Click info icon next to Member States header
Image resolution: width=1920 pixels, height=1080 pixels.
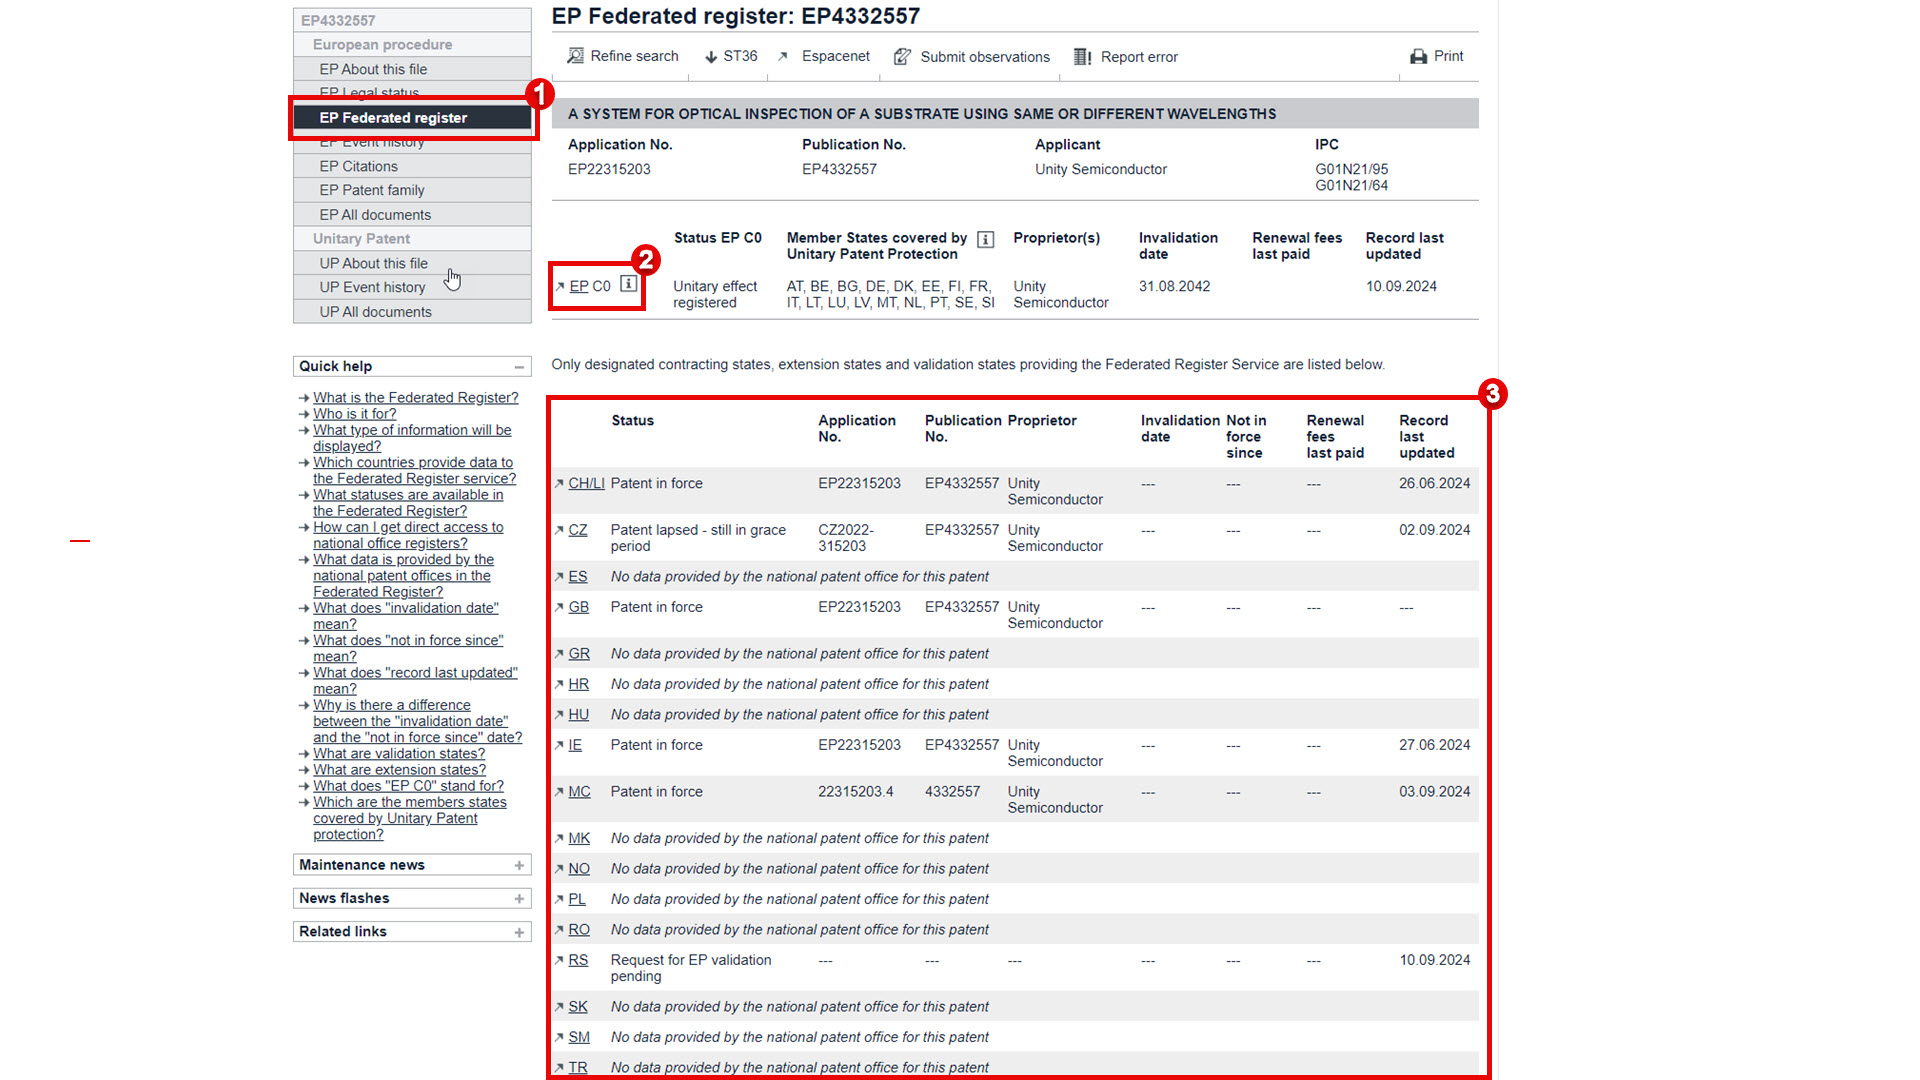click(985, 239)
